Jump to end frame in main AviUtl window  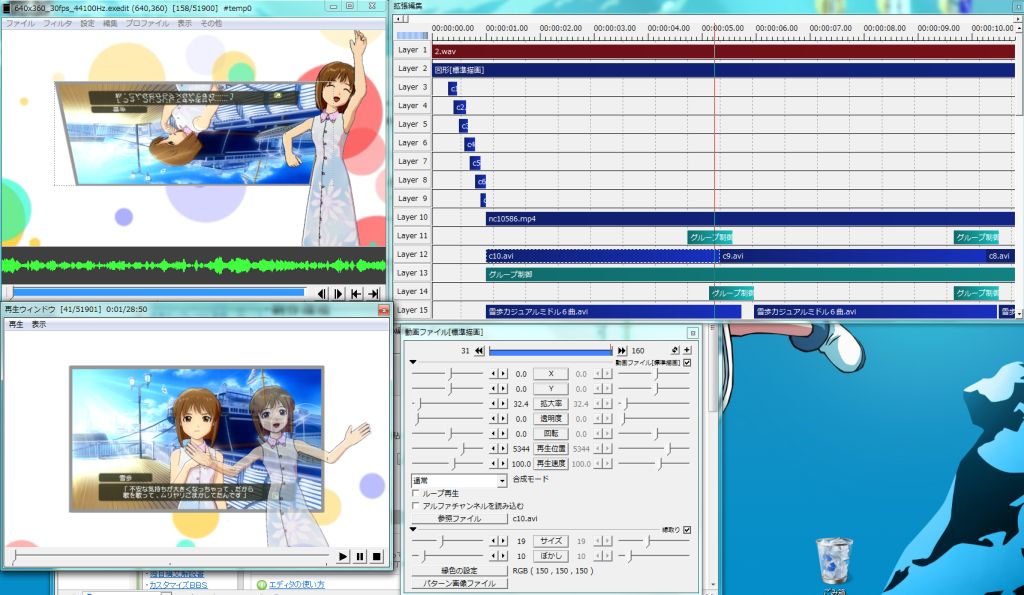[373, 294]
